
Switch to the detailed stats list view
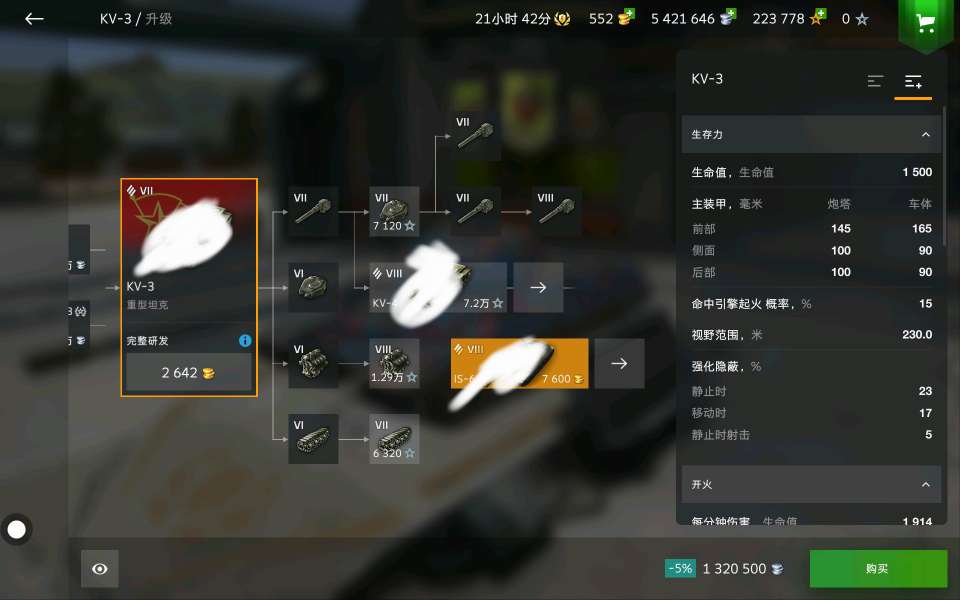913,81
